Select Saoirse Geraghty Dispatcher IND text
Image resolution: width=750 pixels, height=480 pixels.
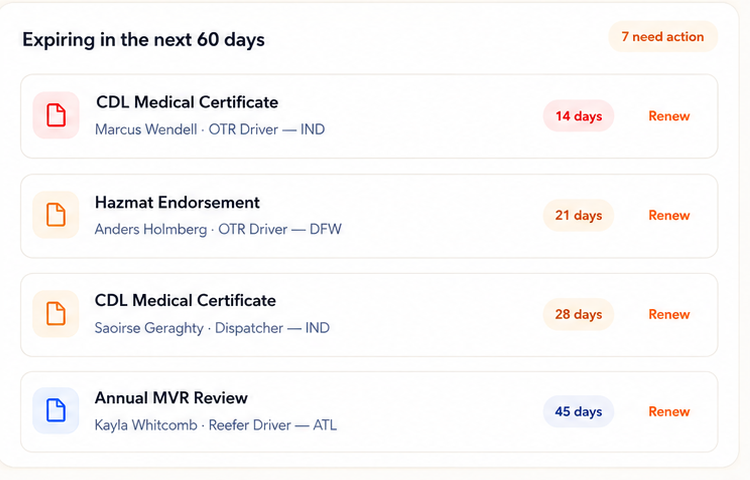[212, 328]
